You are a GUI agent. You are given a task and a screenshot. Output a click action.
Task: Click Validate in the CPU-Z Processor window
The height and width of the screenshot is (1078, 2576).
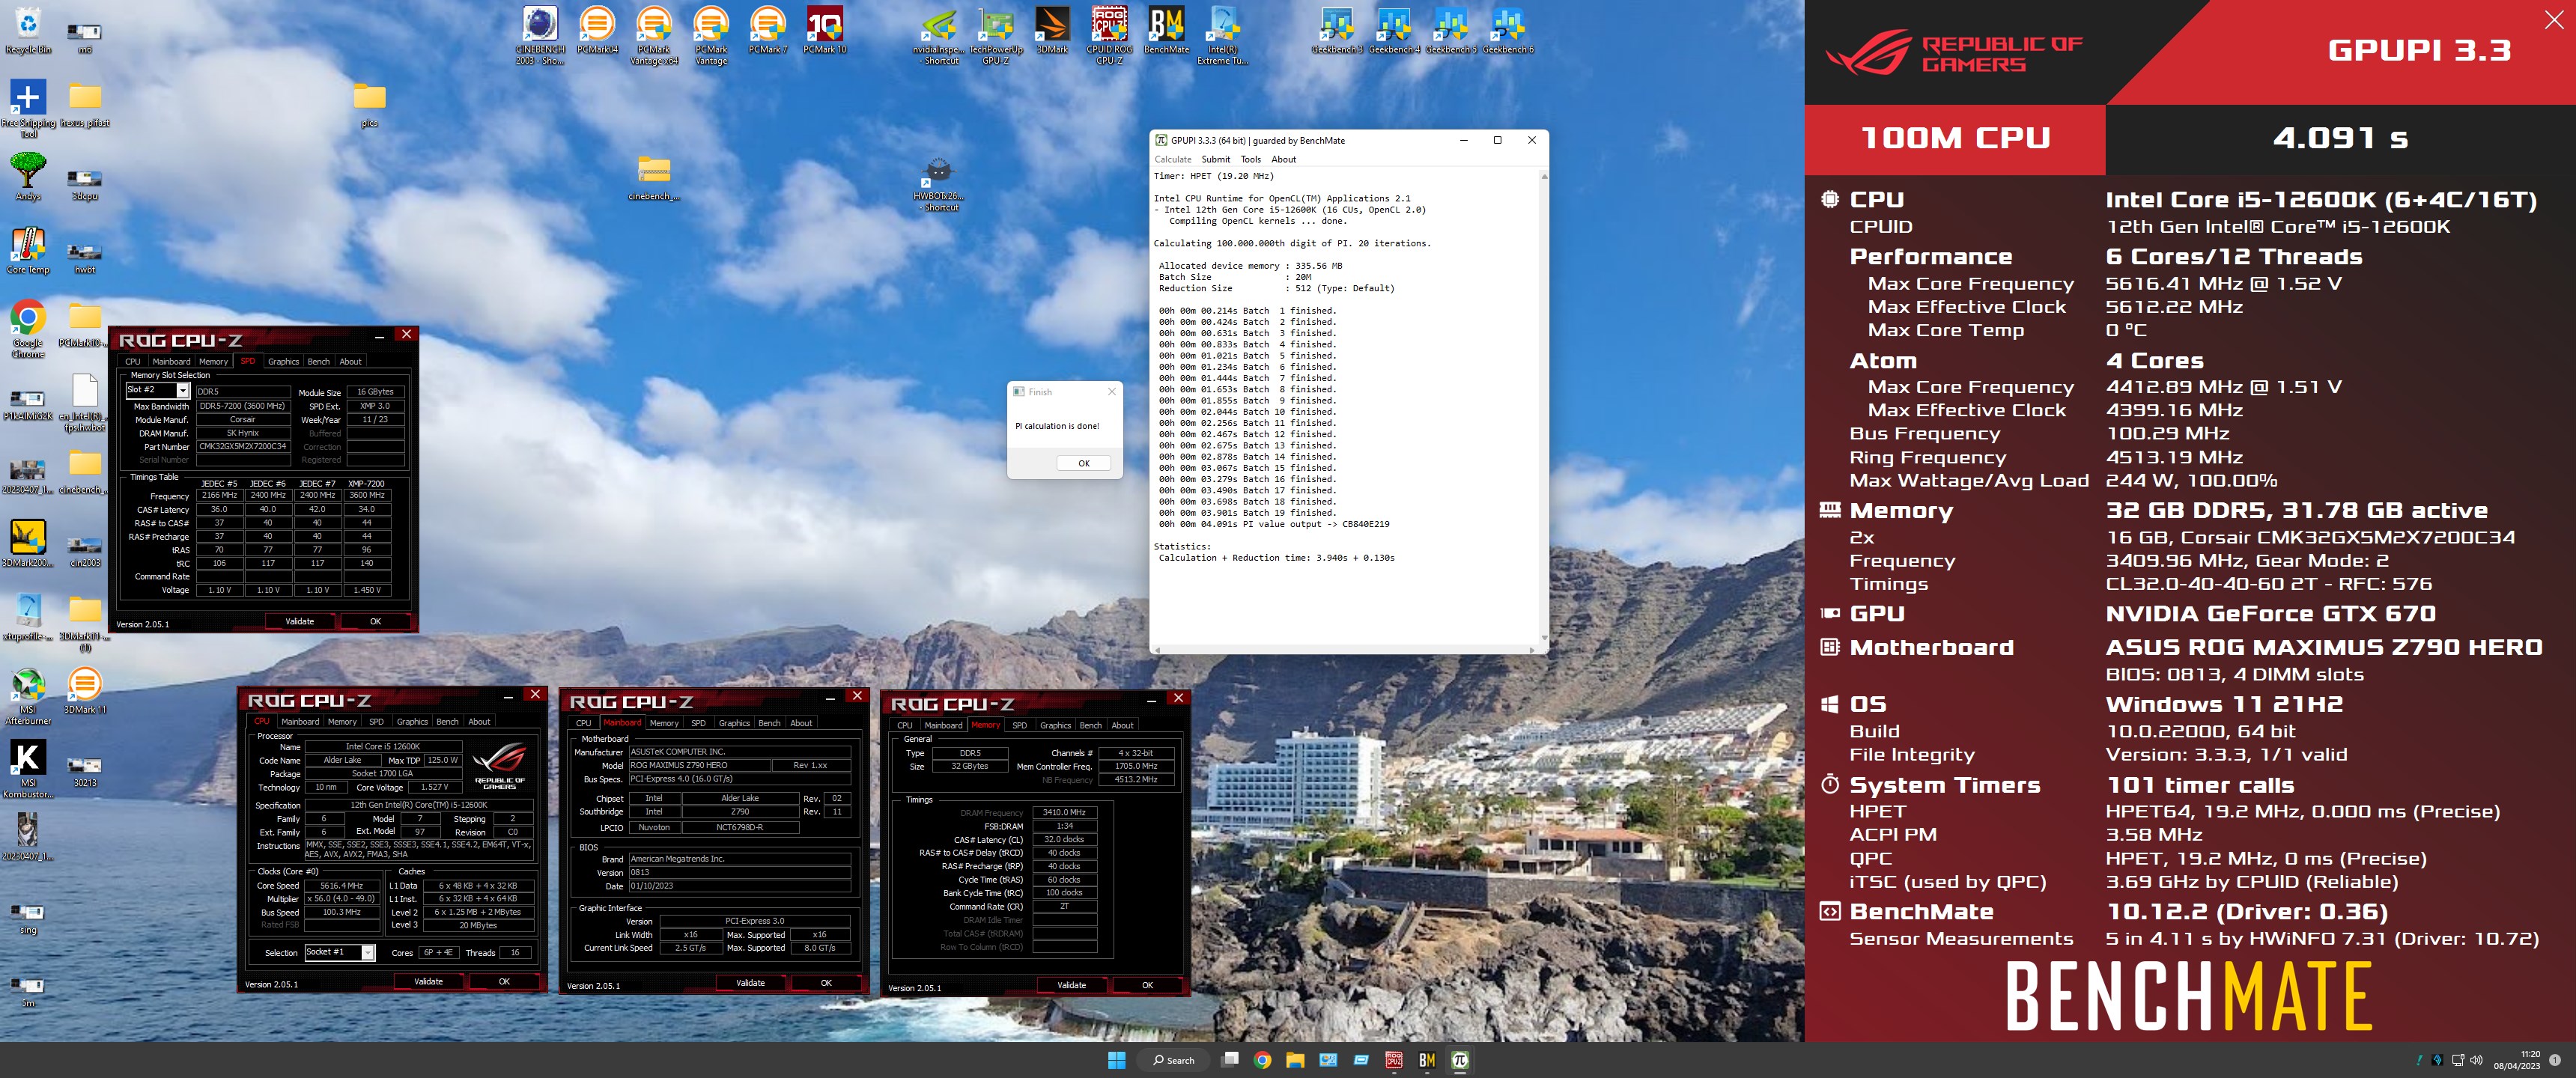pos(428,981)
